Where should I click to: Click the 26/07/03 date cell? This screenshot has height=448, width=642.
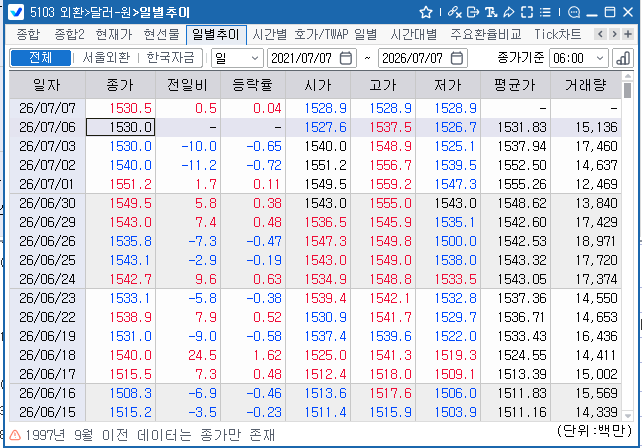[47, 146]
